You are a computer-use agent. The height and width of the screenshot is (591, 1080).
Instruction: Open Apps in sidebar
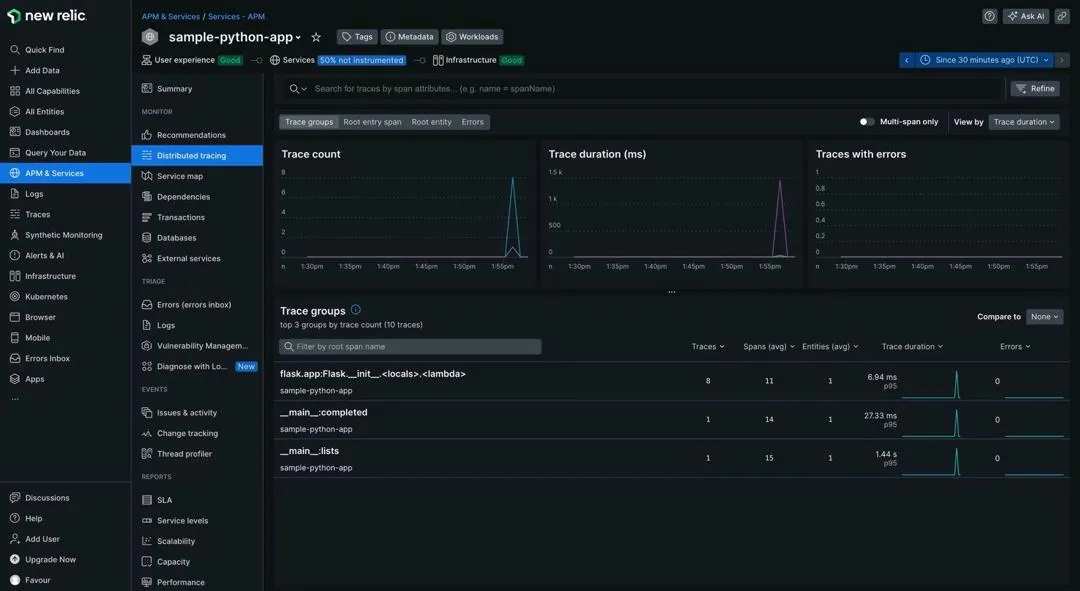28,379
